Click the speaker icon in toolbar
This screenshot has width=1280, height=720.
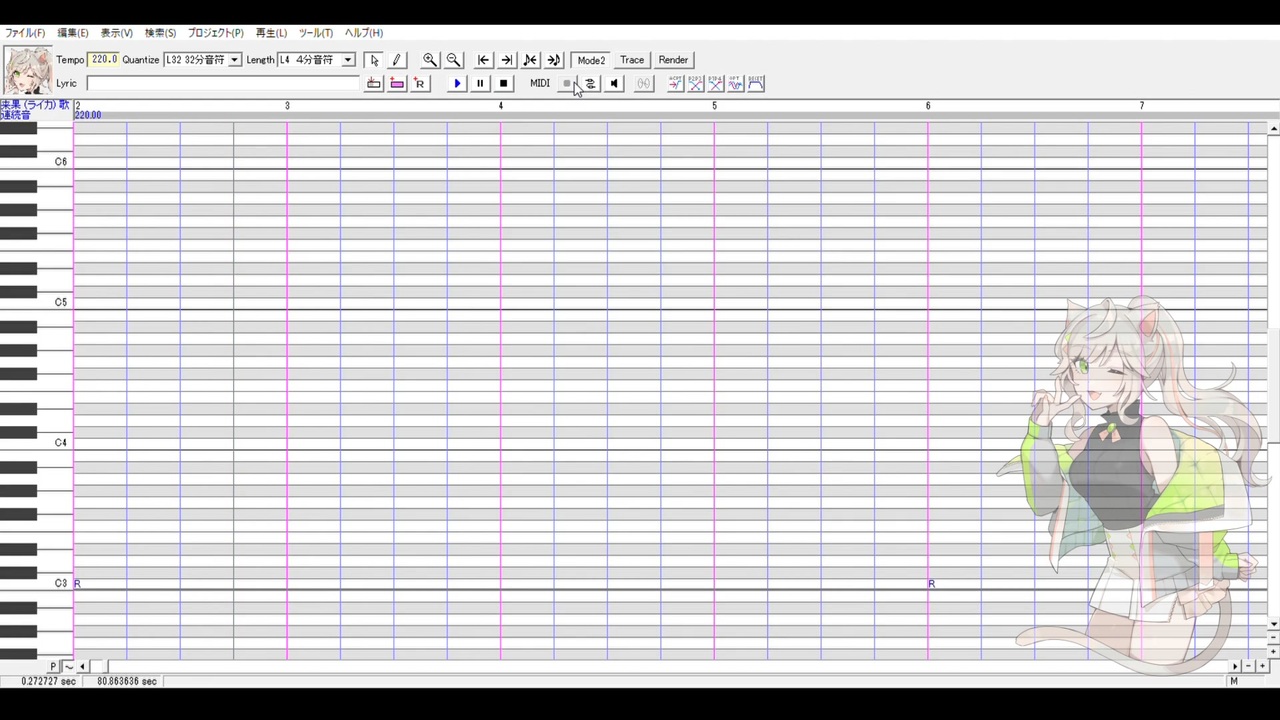click(x=614, y=84)
